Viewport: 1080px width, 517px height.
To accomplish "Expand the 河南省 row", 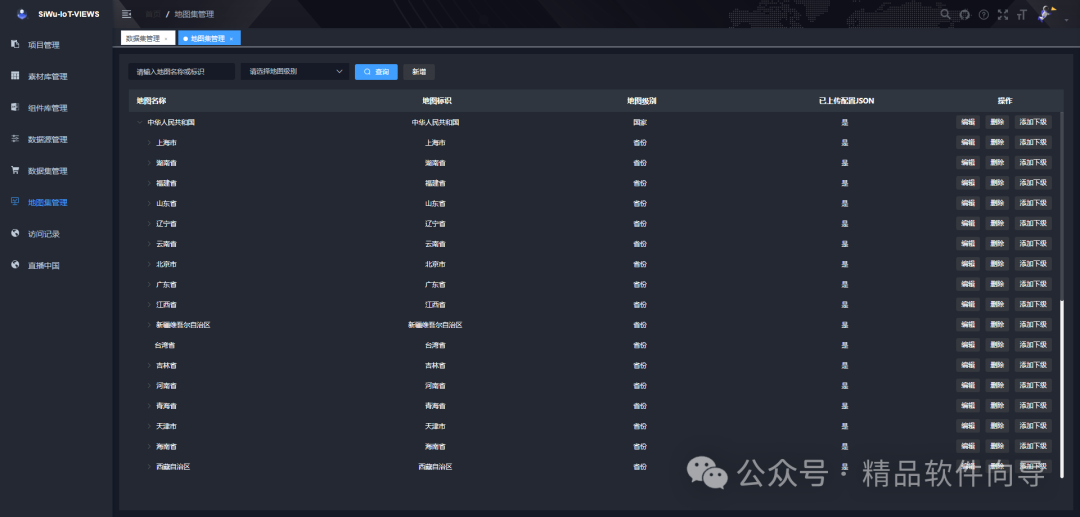I will (x=149, y=386).
